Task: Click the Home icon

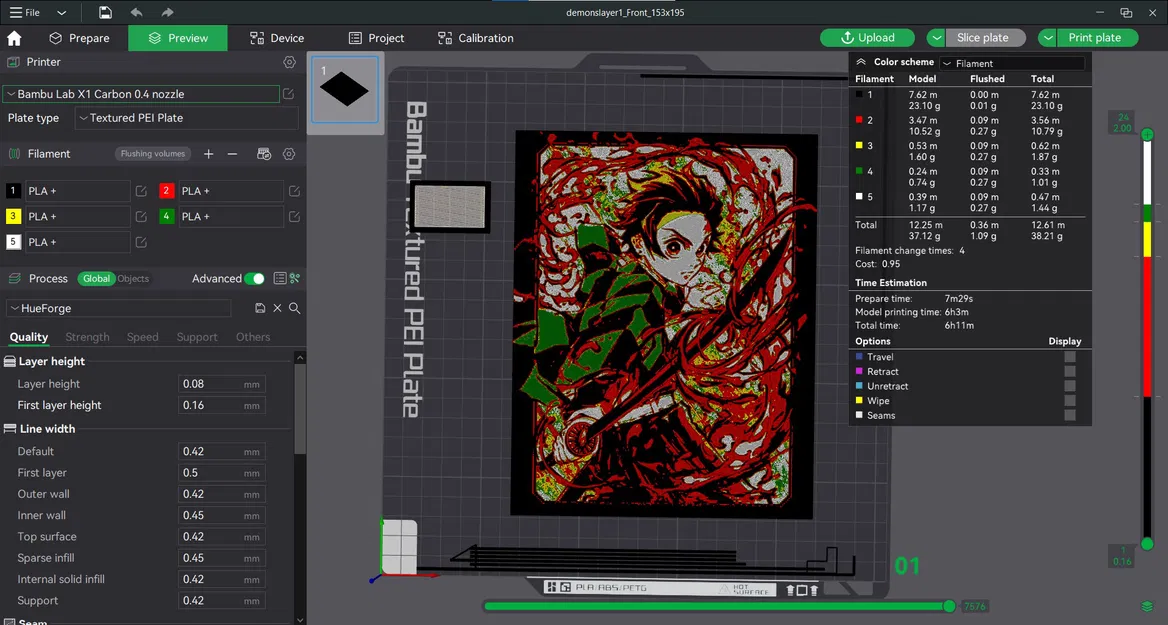Action: click(14, 38)
